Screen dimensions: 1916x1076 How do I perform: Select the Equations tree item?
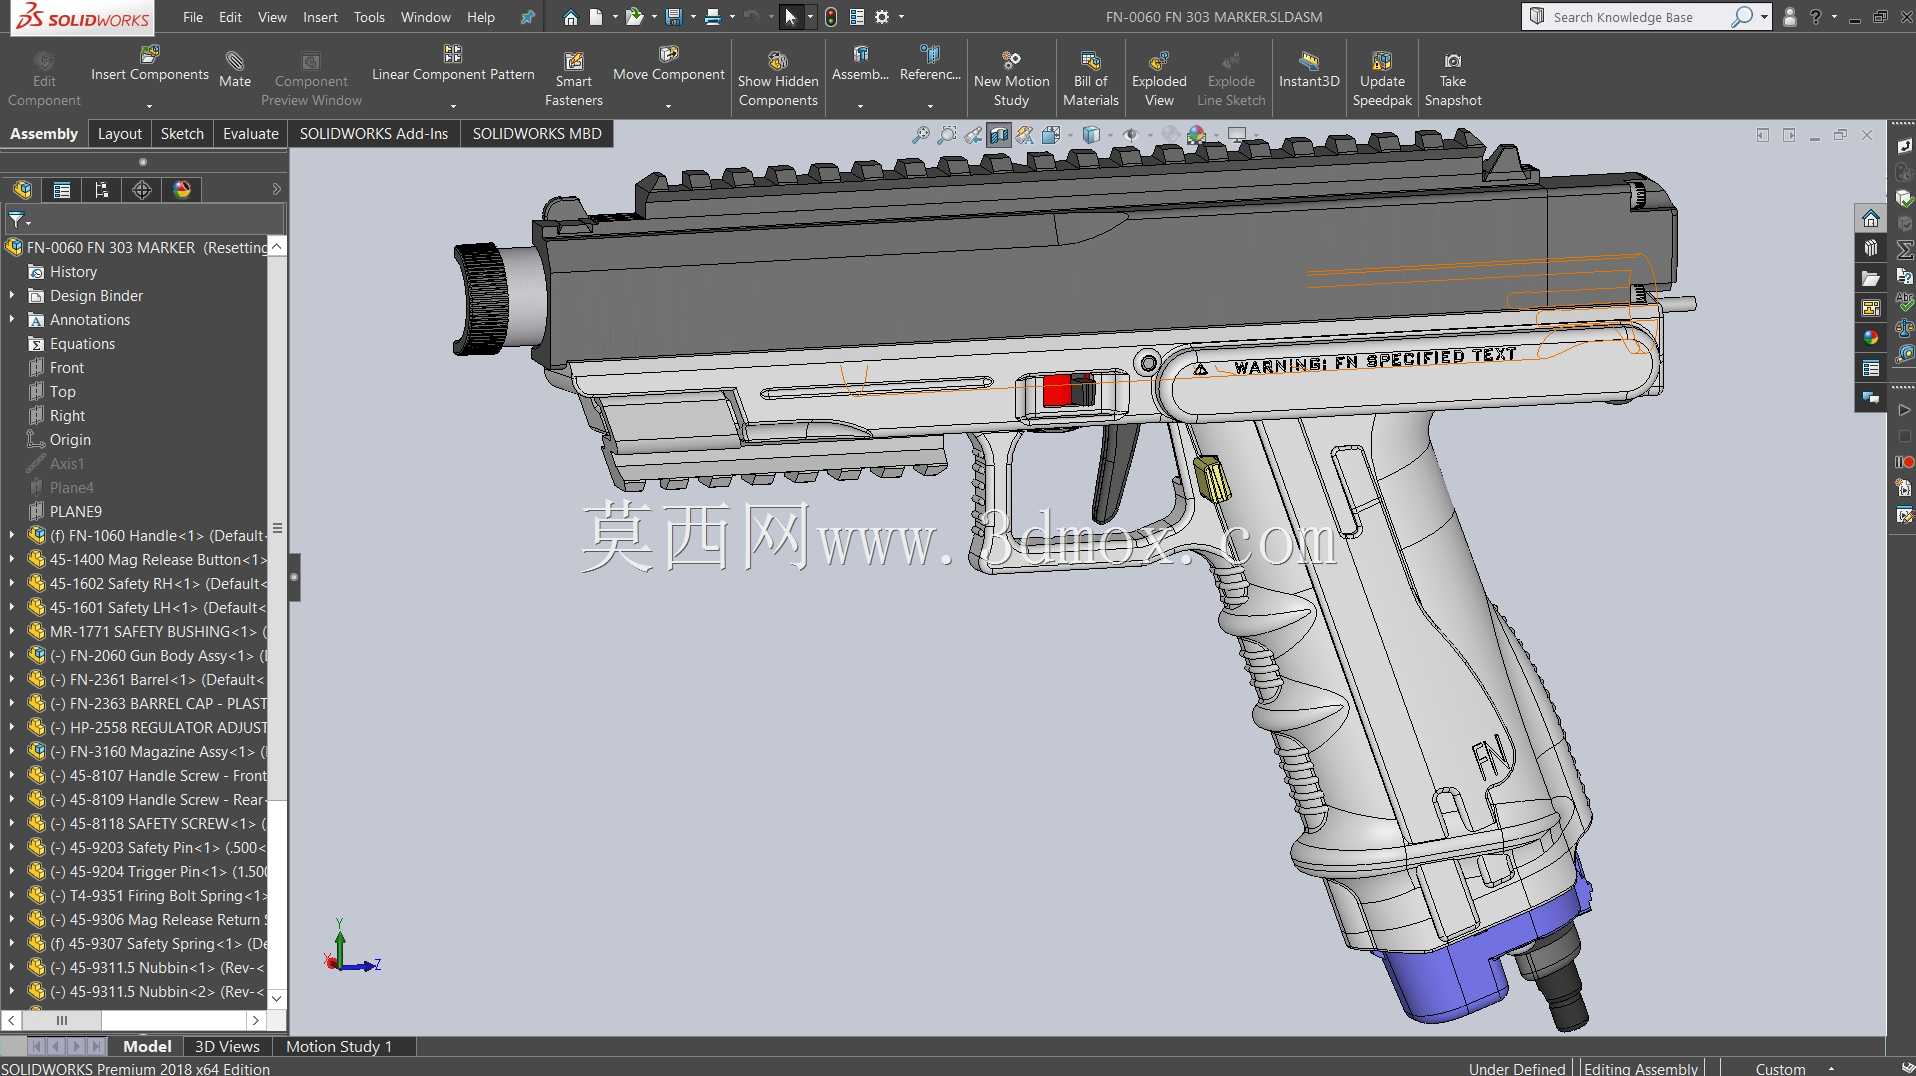click(82, 344)
